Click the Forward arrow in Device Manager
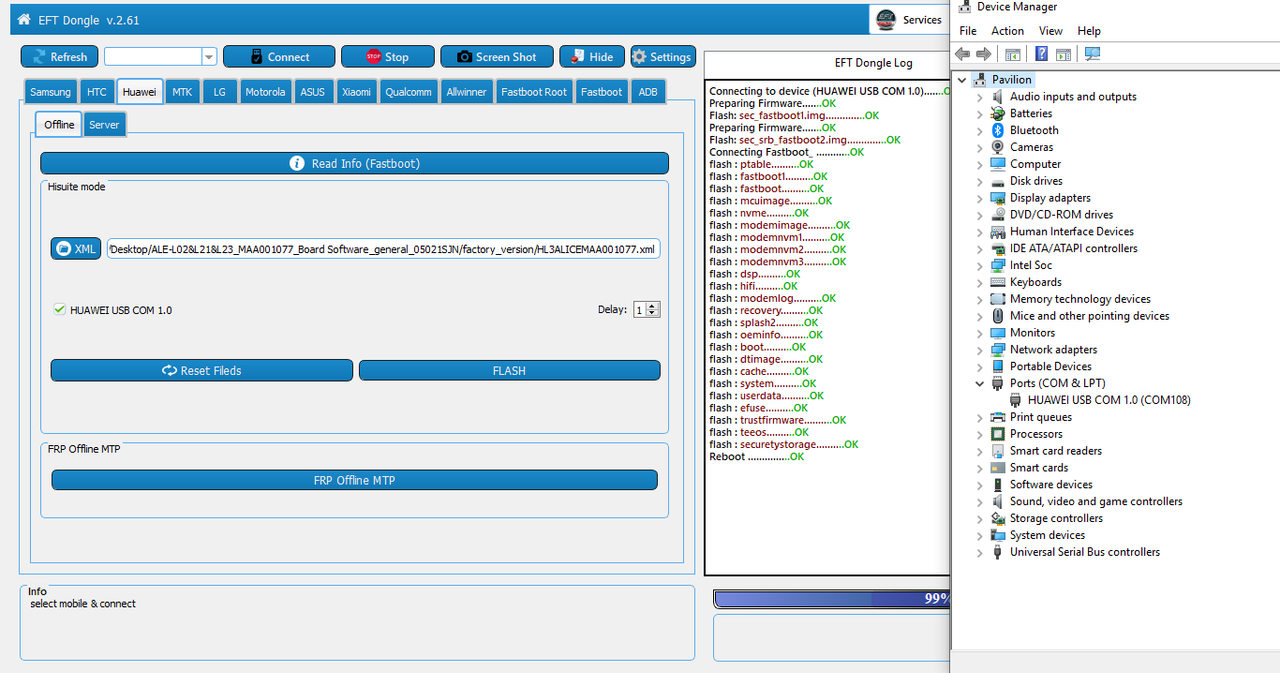 point(984,54)
